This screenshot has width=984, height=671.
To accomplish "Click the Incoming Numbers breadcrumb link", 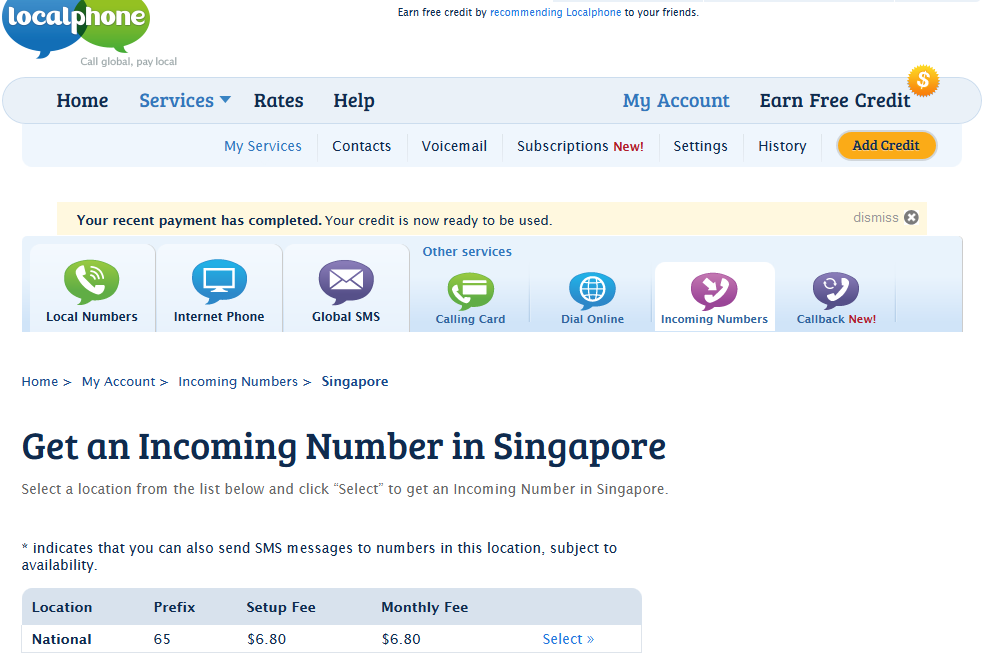I will (238, 382).
